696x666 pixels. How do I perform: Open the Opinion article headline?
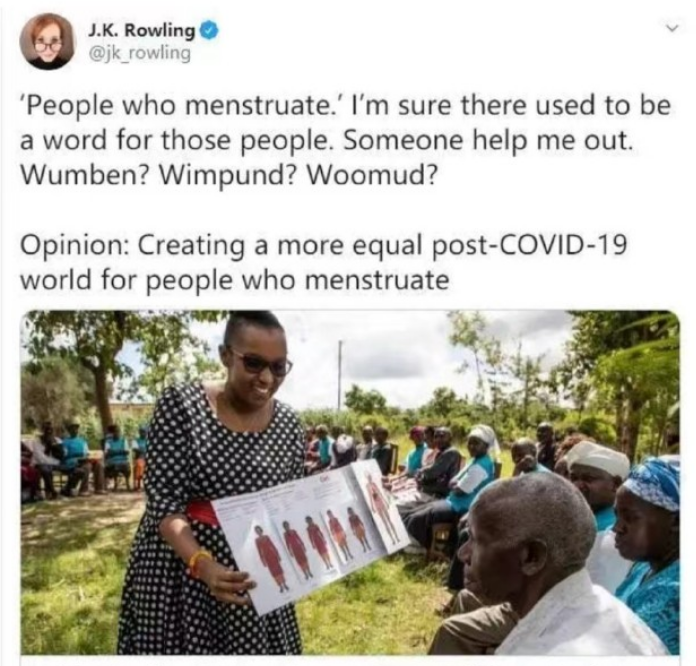[324, 262]
